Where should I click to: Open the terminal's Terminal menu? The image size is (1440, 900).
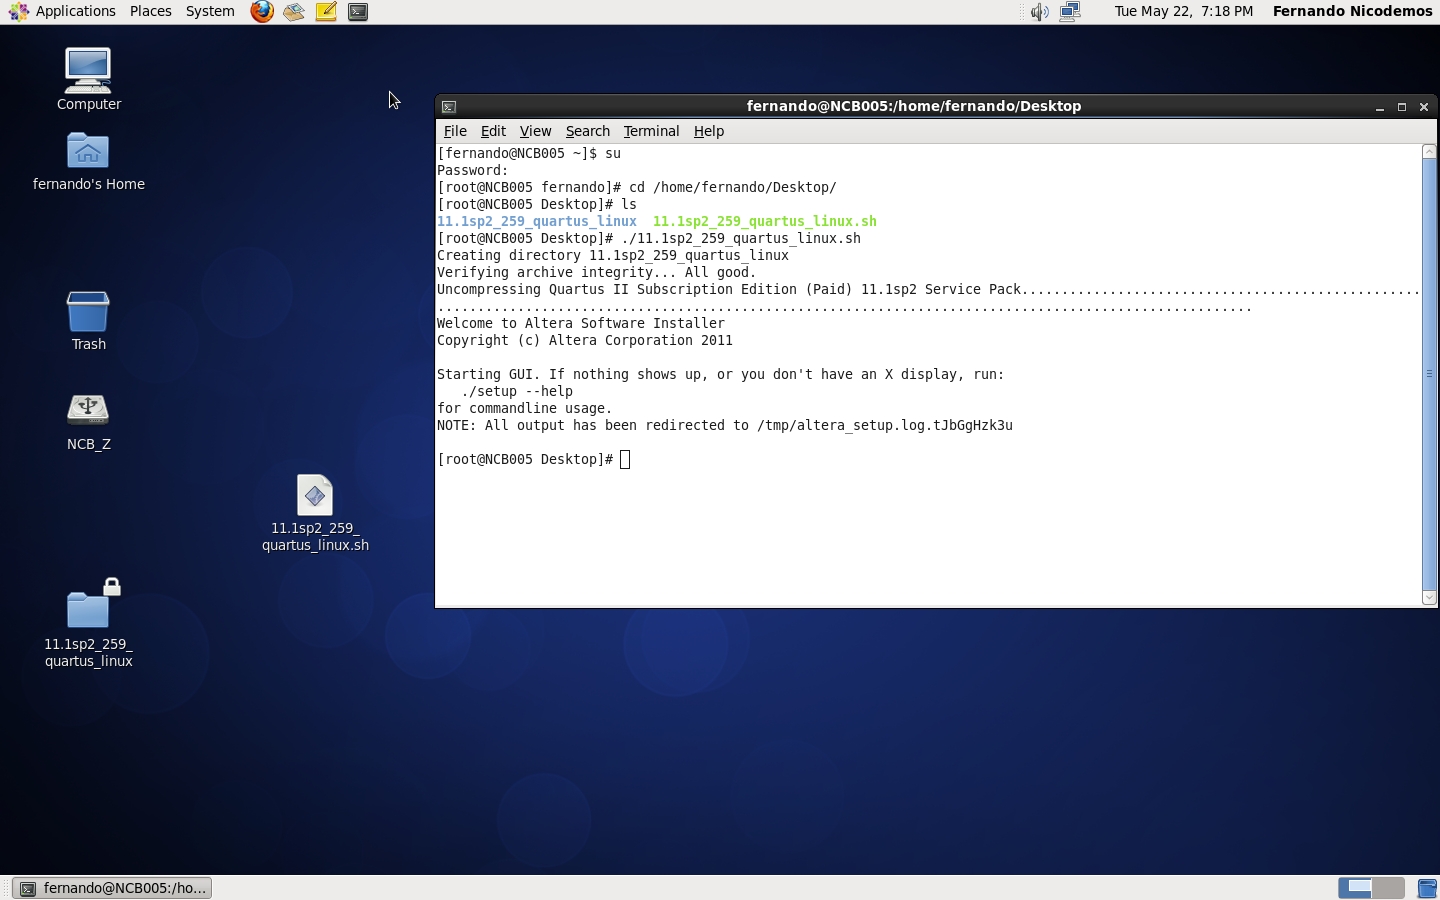point(651,131)
